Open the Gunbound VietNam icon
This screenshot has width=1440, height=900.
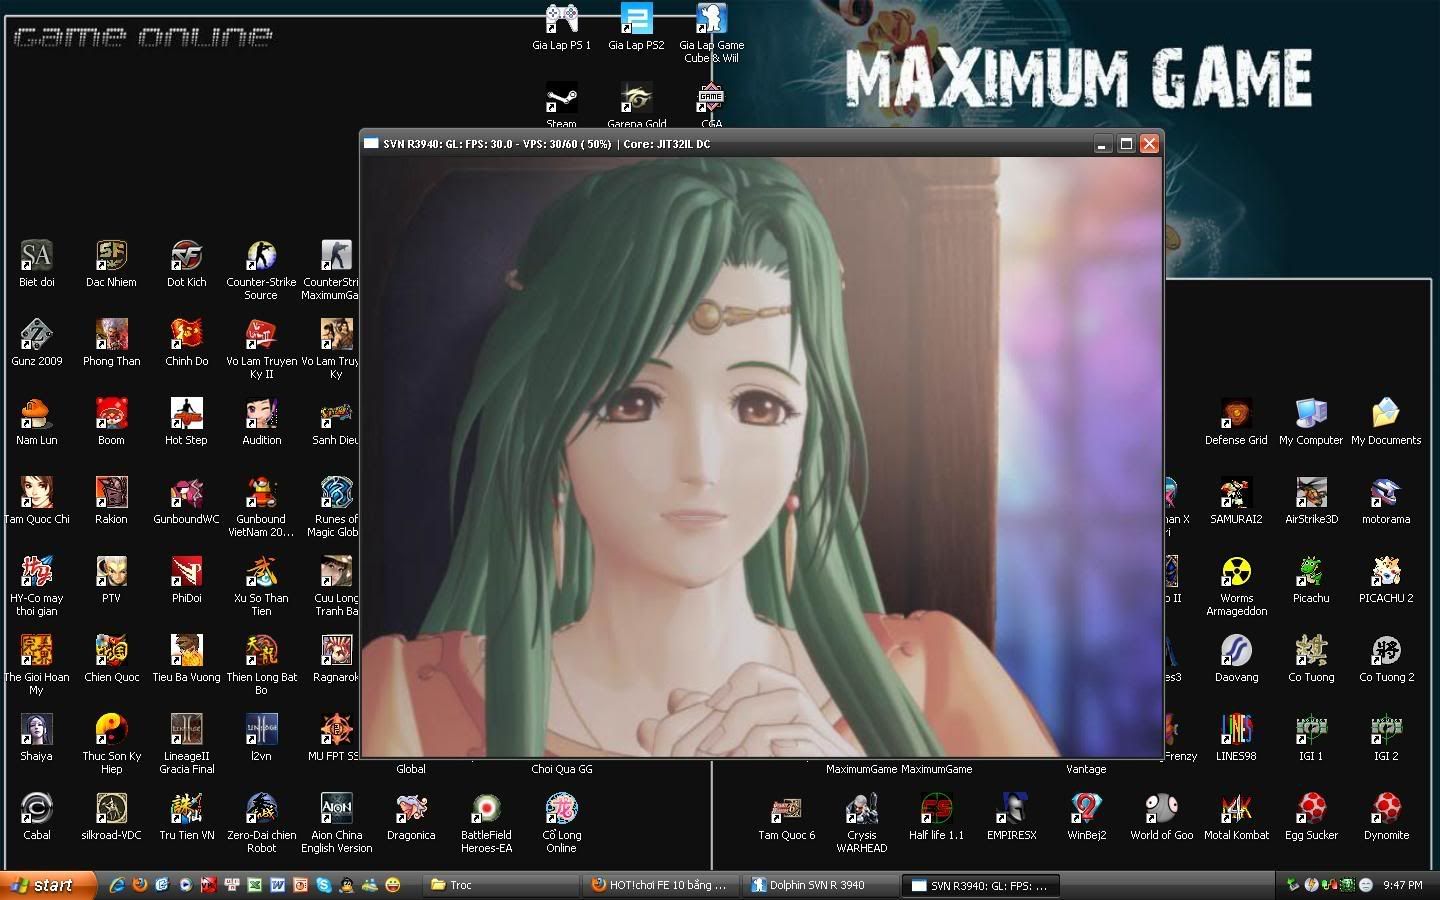point(261,493)
